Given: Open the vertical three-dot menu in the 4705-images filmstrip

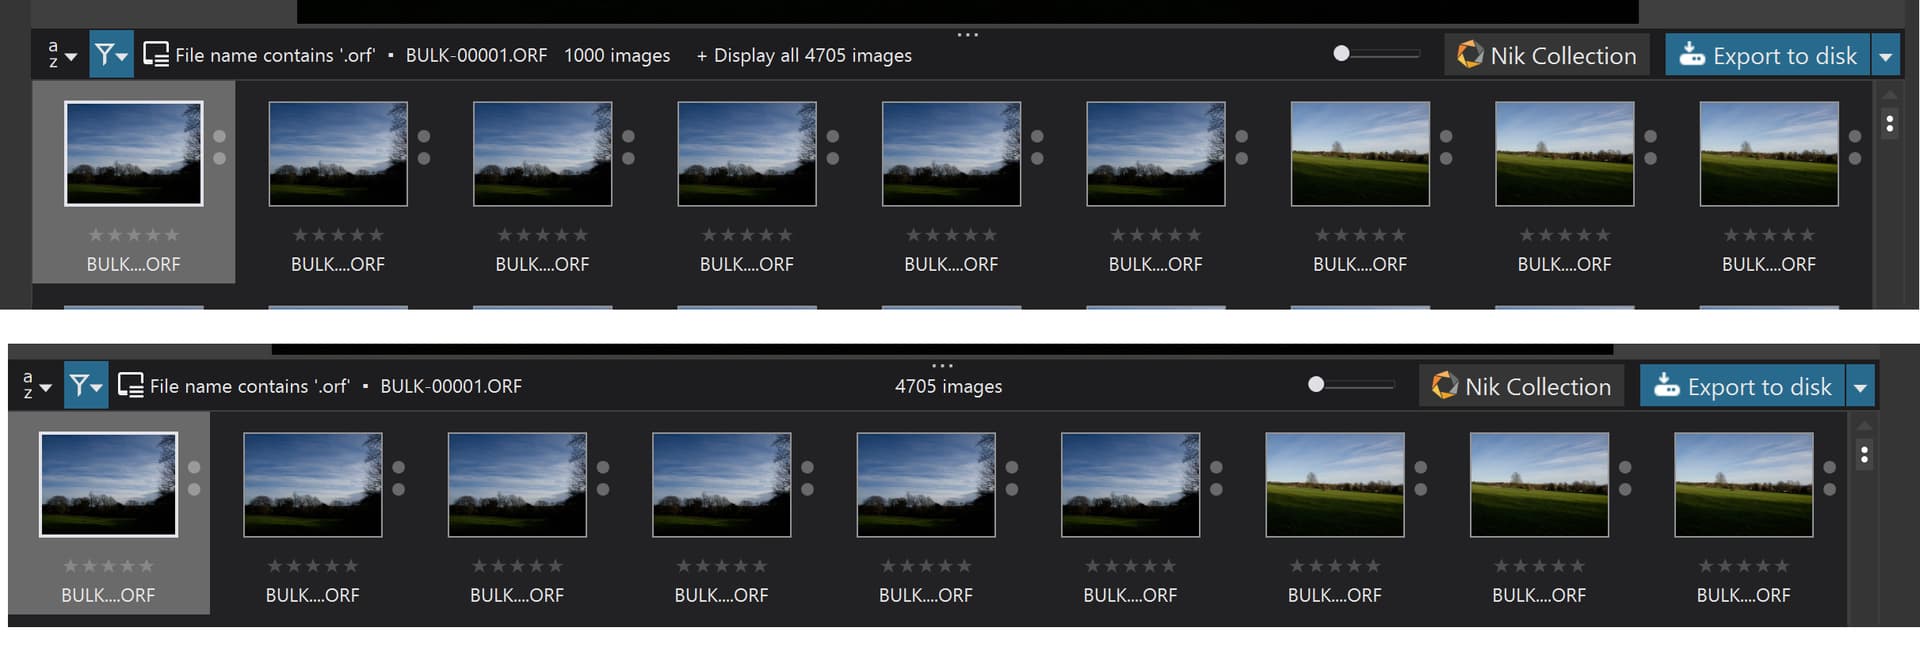Looking at the screenshot, I should click(1864, 455).
